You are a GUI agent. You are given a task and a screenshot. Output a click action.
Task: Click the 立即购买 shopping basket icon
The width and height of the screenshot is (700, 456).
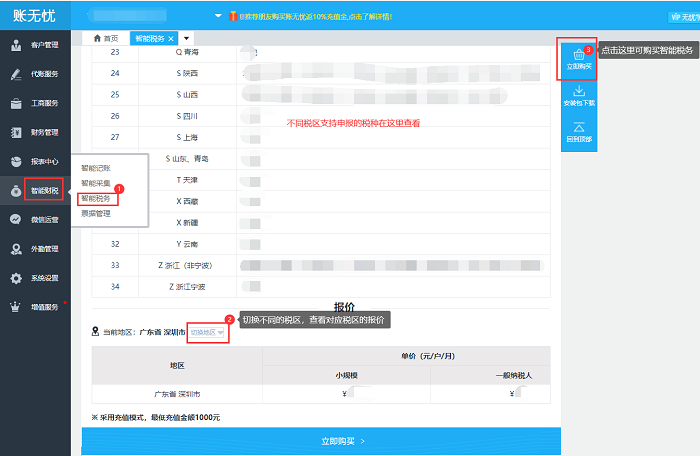coord(579,55)
